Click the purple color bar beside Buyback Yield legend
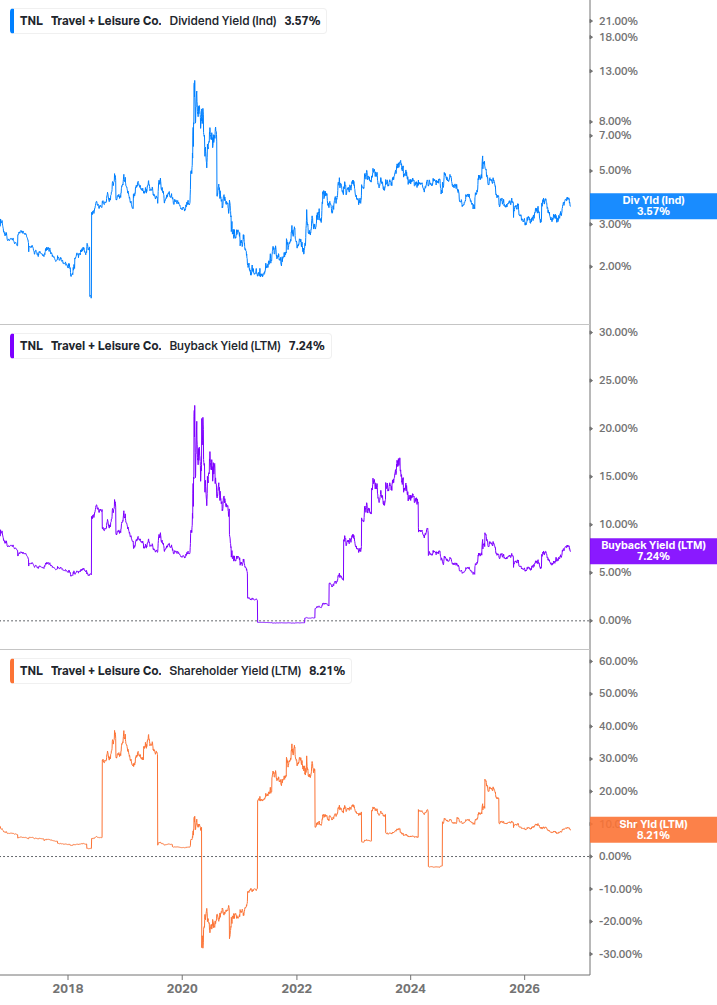This screenshot has width=717, height=1005. click(x=12, y=346)
